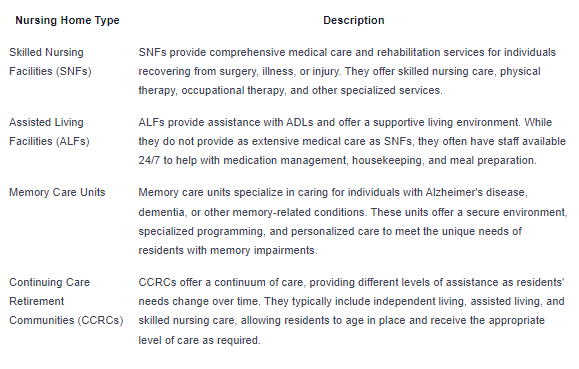Click 'occupational therapy' in the SNFs row
The width and height of the screenshot is (579, 369).
pos(233,90)
